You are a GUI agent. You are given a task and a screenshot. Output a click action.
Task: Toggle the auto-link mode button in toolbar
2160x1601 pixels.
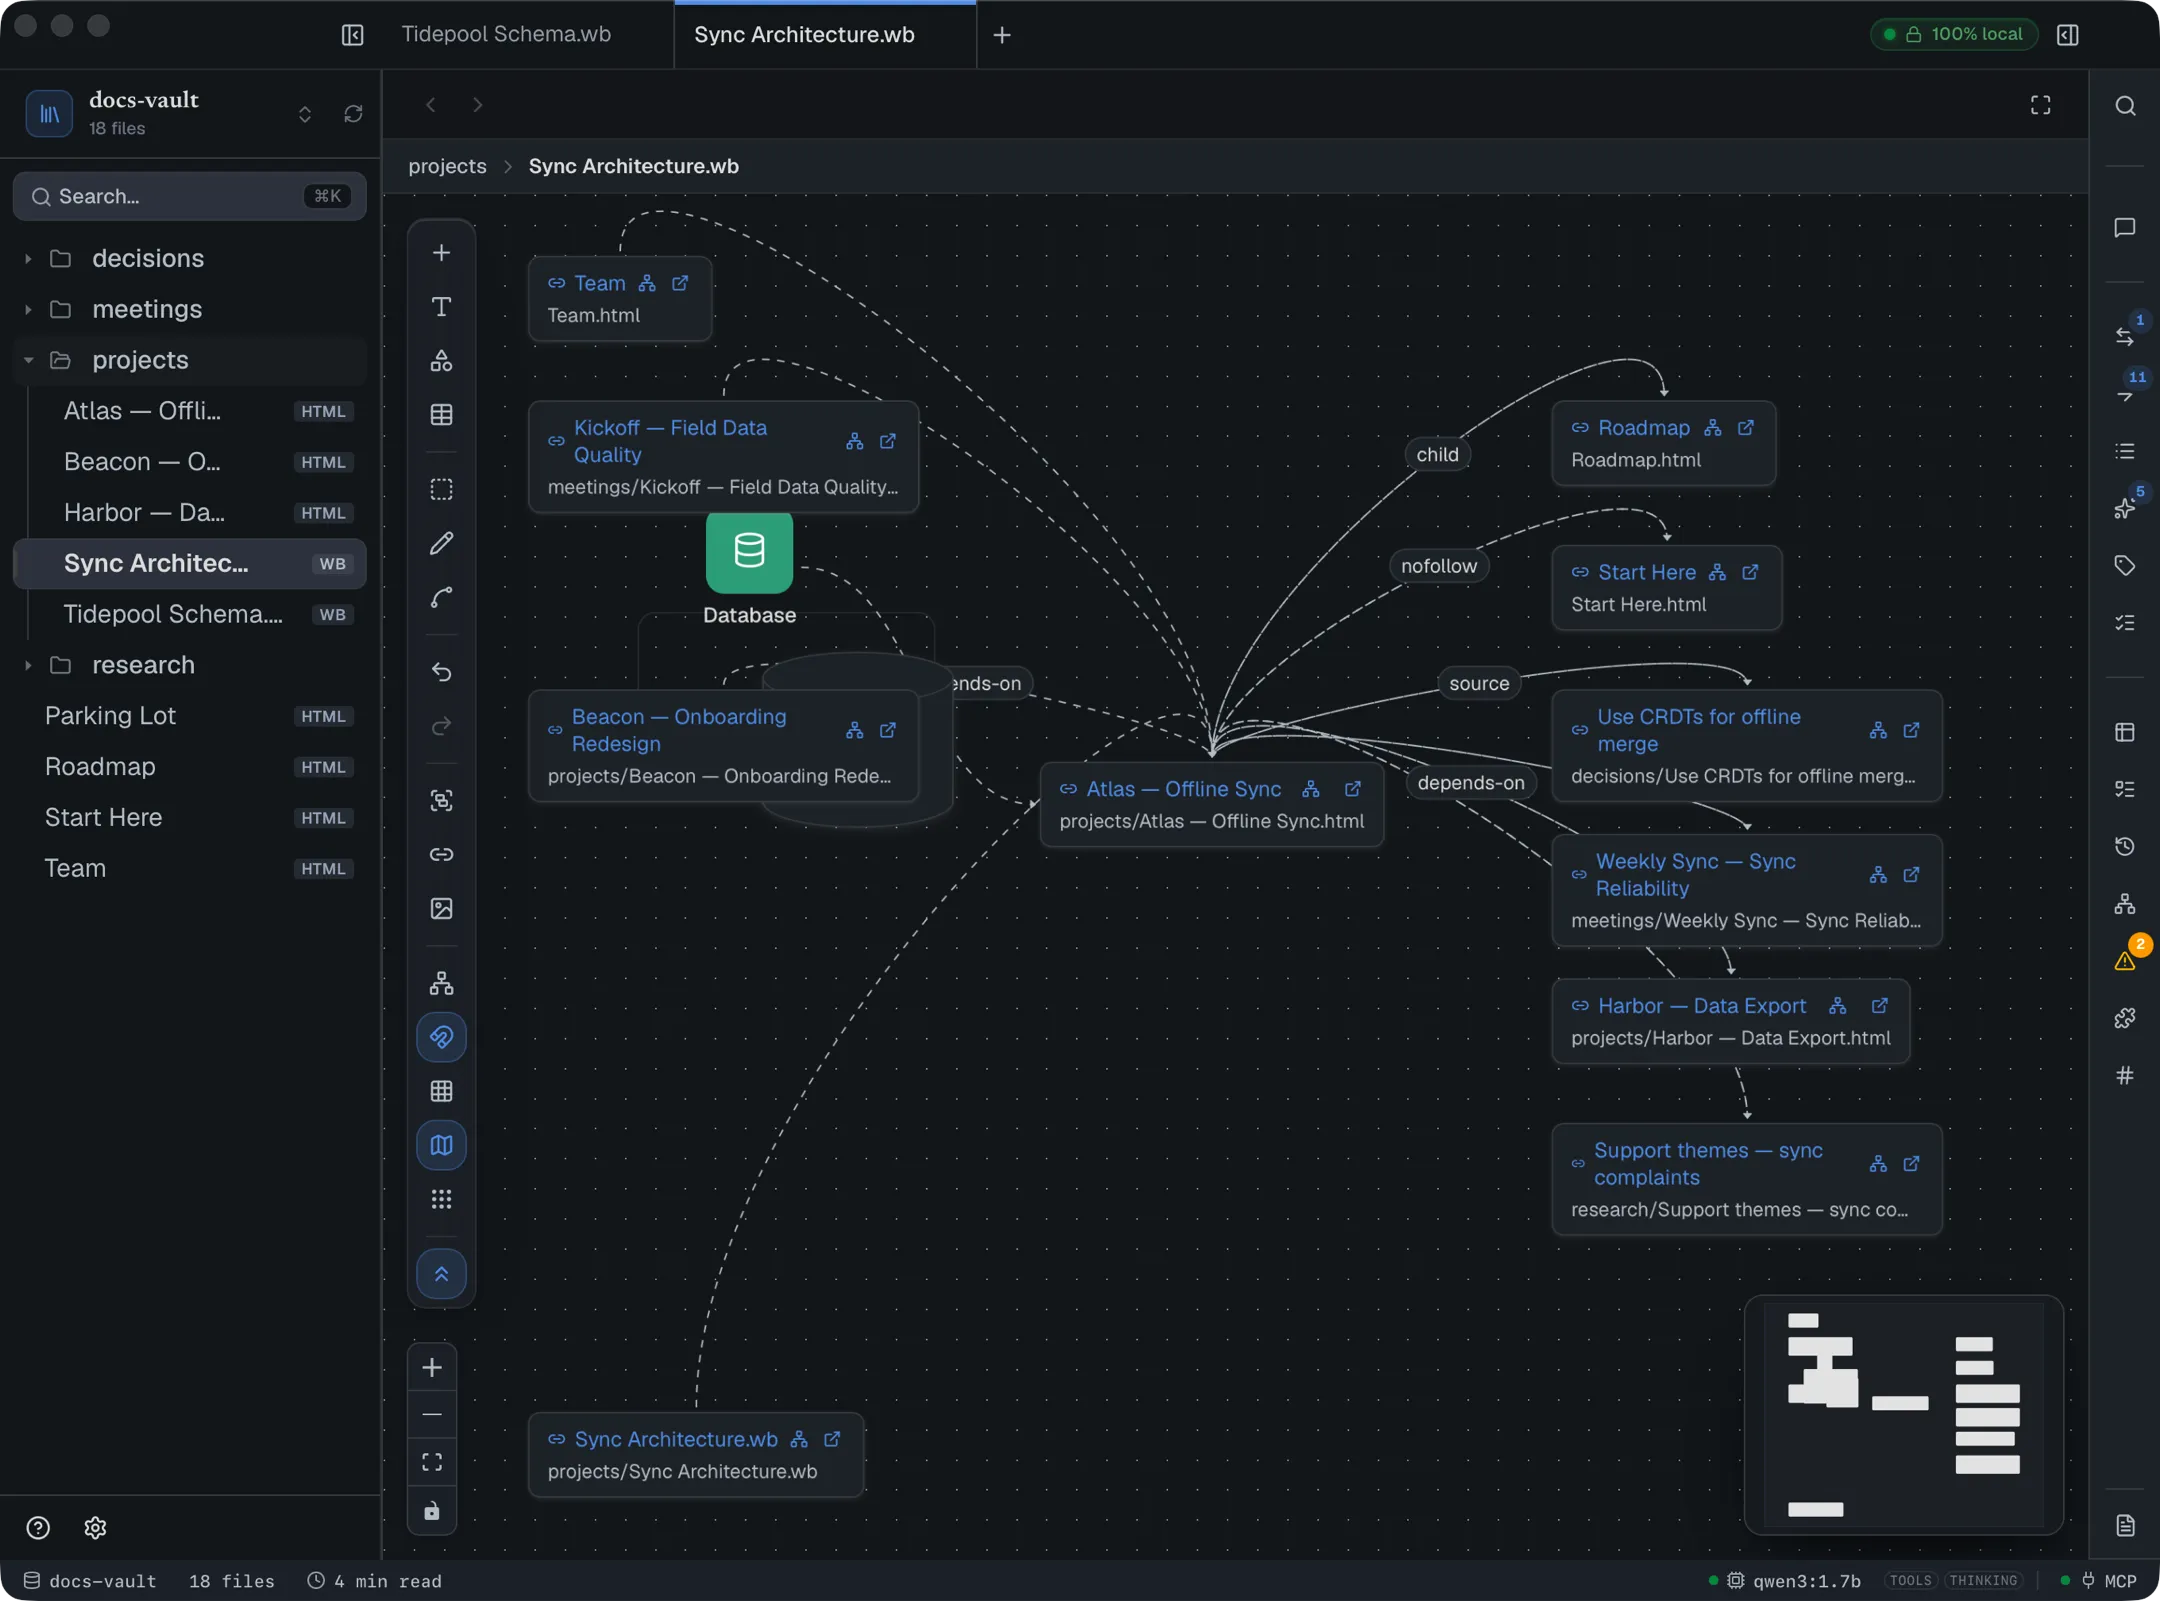click(x=441, y=1037)
